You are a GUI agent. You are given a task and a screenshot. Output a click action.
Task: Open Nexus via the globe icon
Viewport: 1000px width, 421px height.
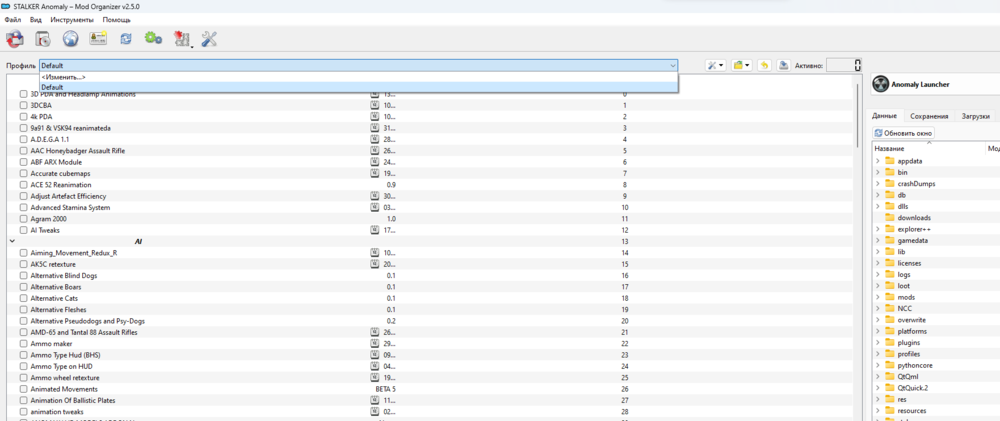click(x=70, y=39)
